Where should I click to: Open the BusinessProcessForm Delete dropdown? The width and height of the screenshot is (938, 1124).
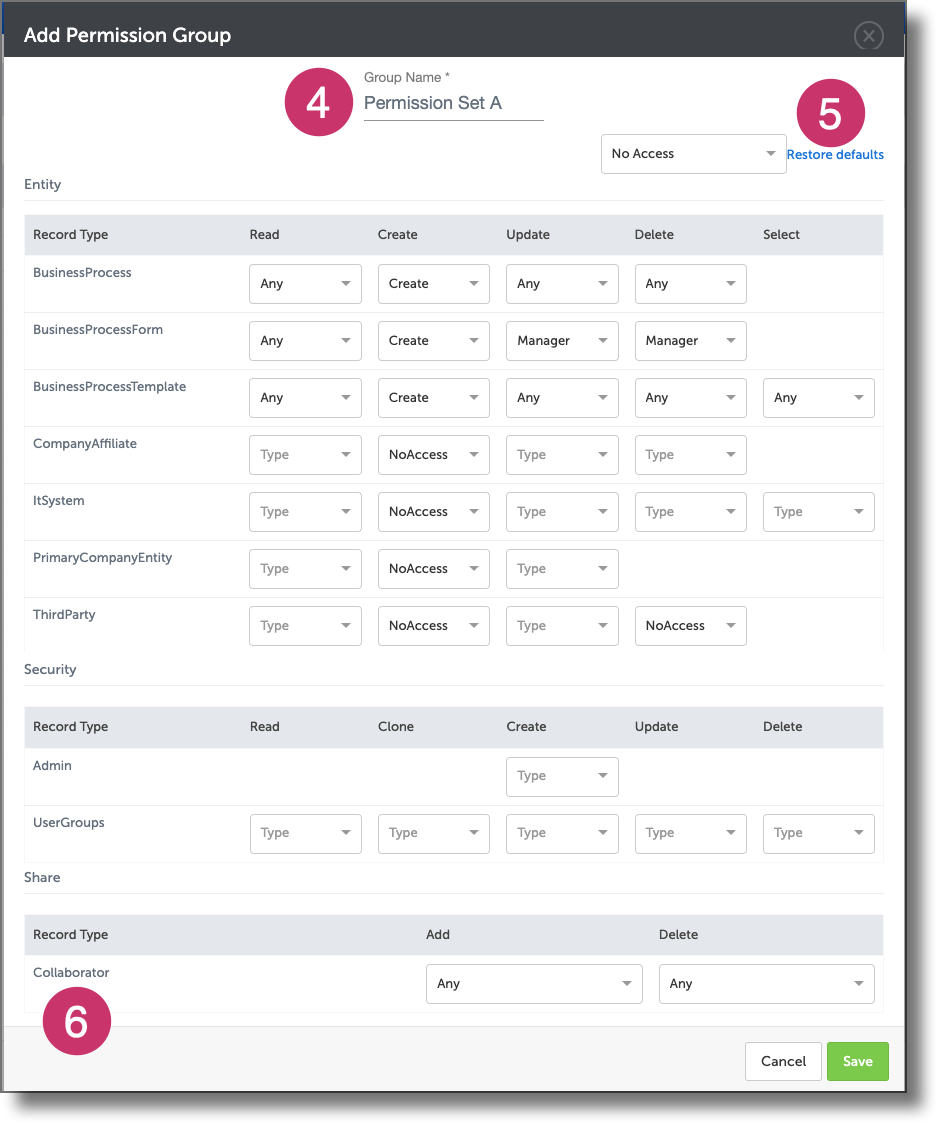690,341
